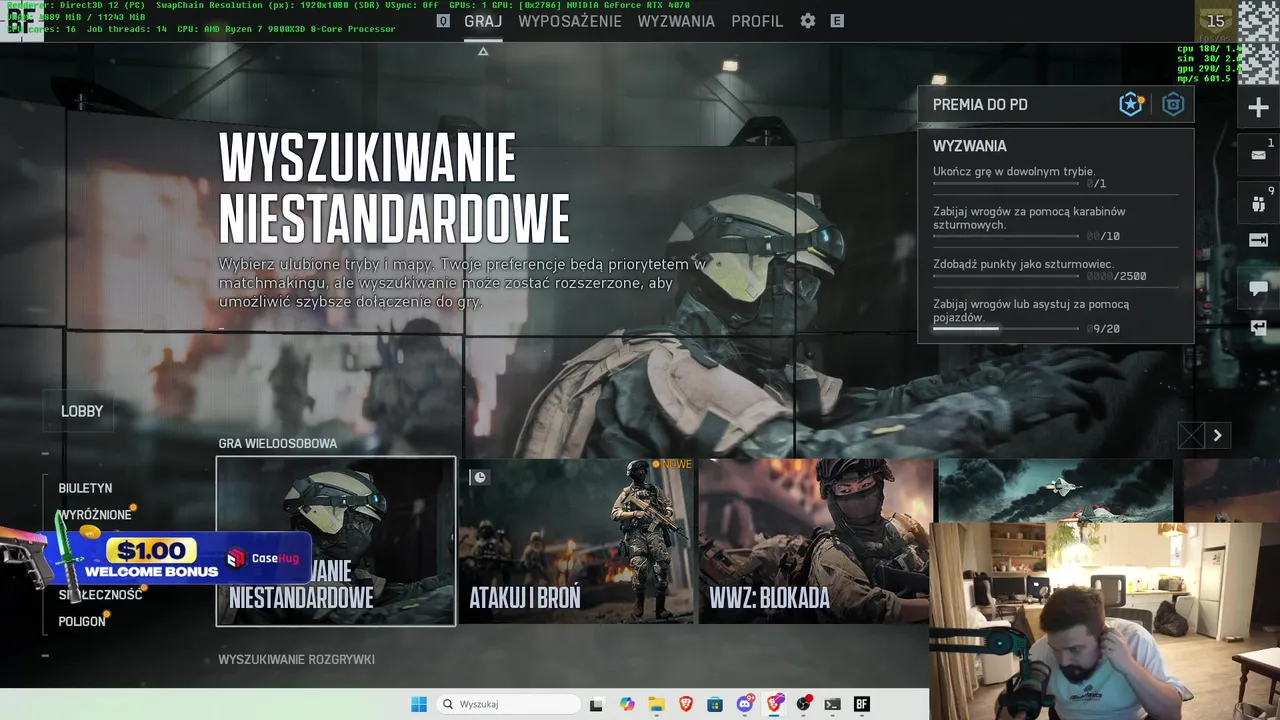This screenshot has height=720, width=1280.
Task: Open the hardware boost badge icon in Premia panel
Action: 1173,104
